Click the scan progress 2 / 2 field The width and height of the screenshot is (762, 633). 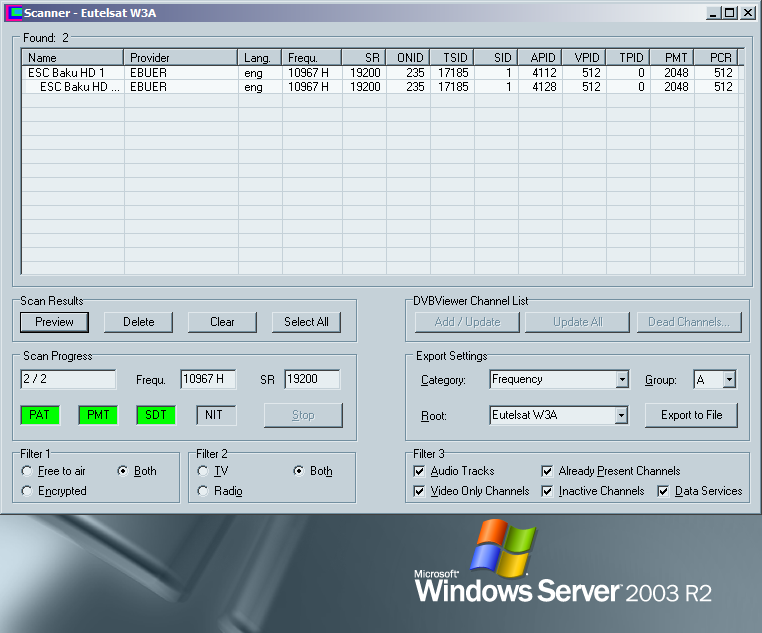click(68, 379)
